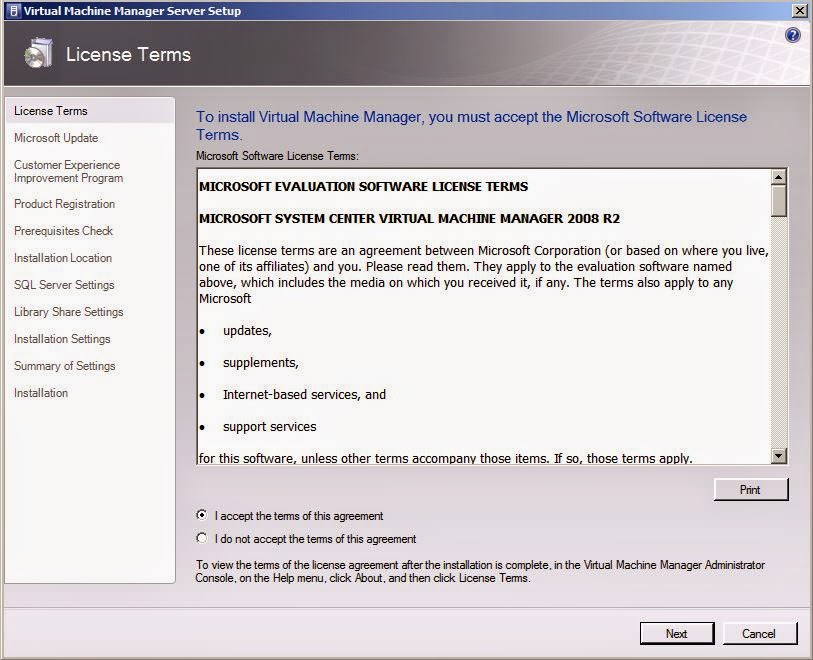Viewport: 813px width, 660px height.
Task: Select Installation Location step
Action: (x=63, y=258)
